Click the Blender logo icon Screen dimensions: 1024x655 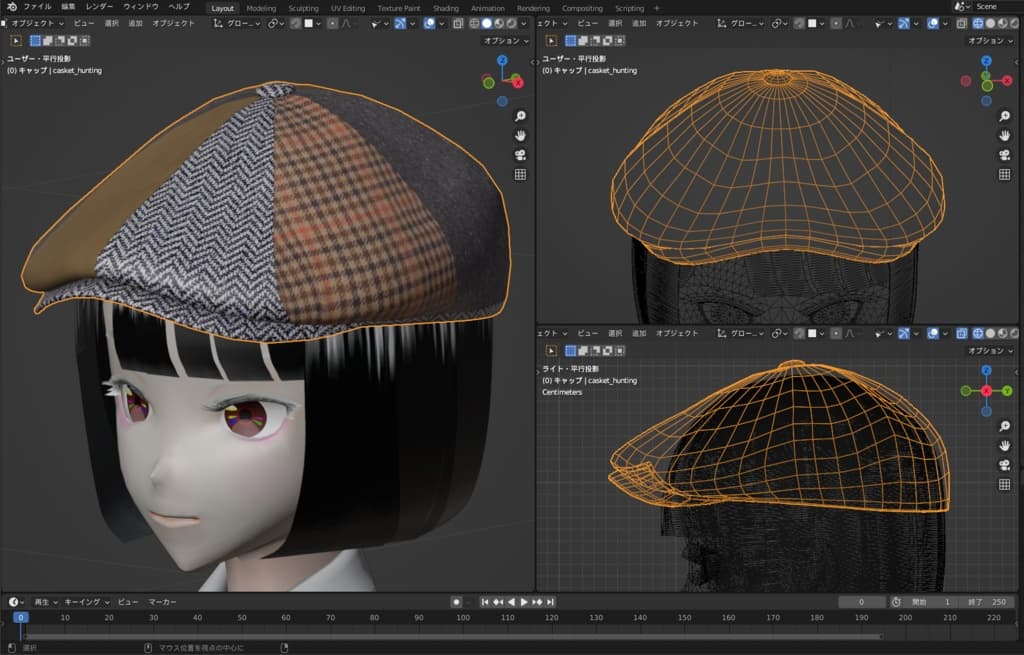pos(11,7)
